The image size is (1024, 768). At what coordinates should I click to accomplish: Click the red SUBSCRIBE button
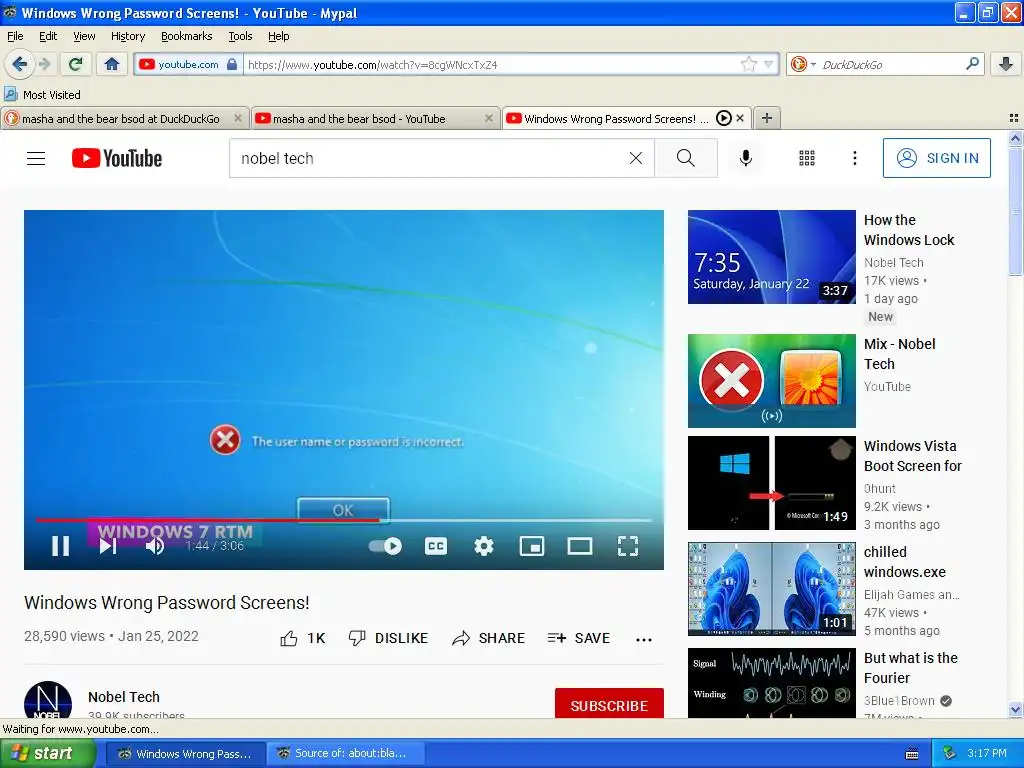[609, 703]
